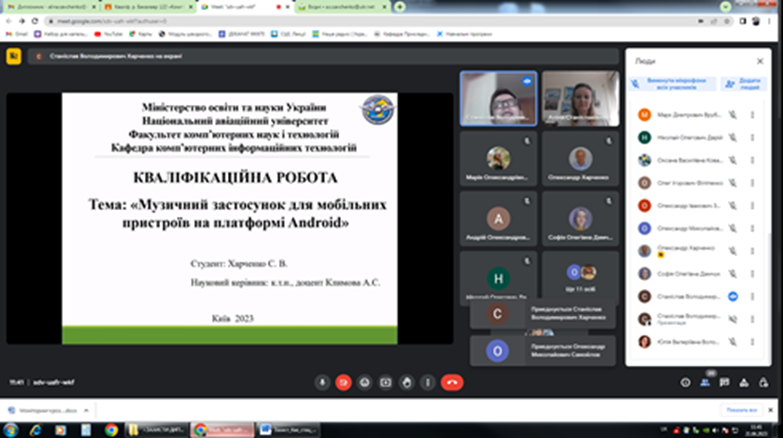Screen dimensions: 783x438
Task: Mute participant Софія Олегівна Демчук in list
Action: tap(733, 274)
